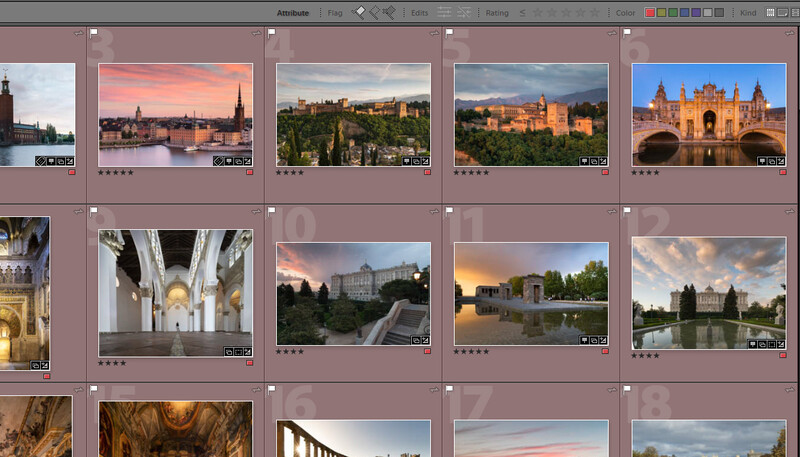The height and width of the screenshot is (457, 800).
Task: Click red label under Temple of Debod photo
Action: click(x=605, y=351)
